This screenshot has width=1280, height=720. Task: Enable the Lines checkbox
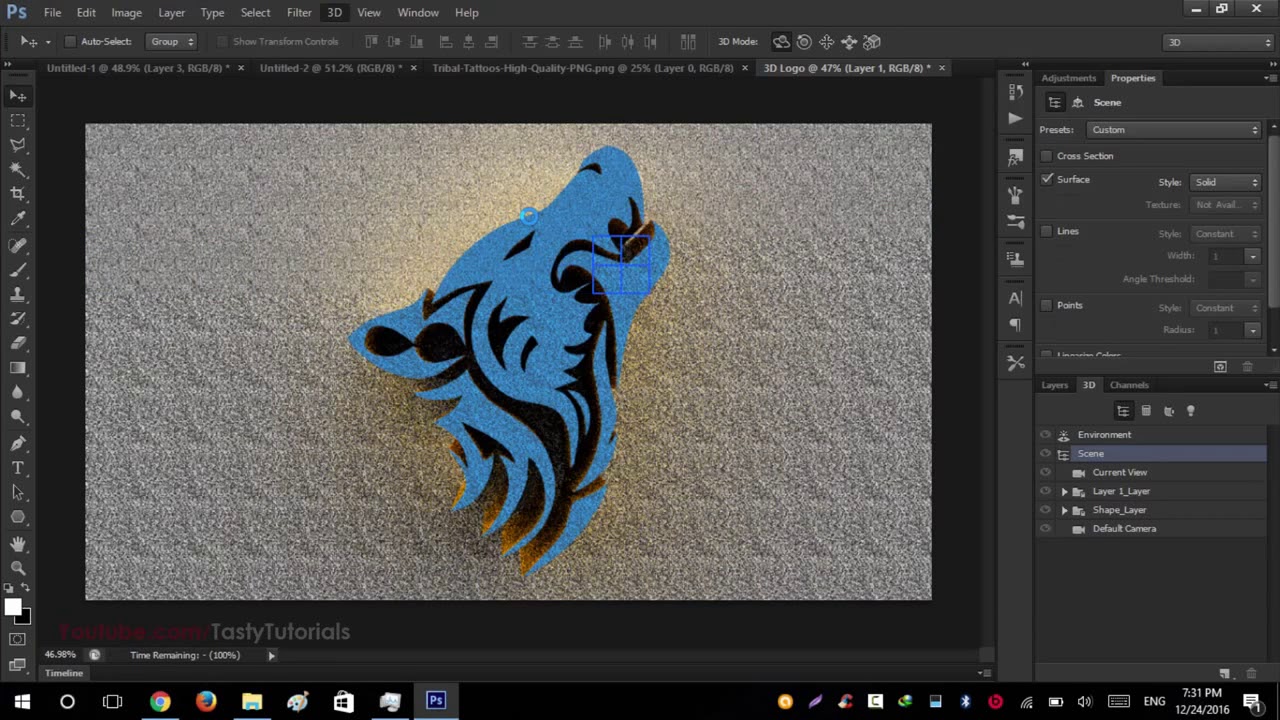click(1047, 232)
